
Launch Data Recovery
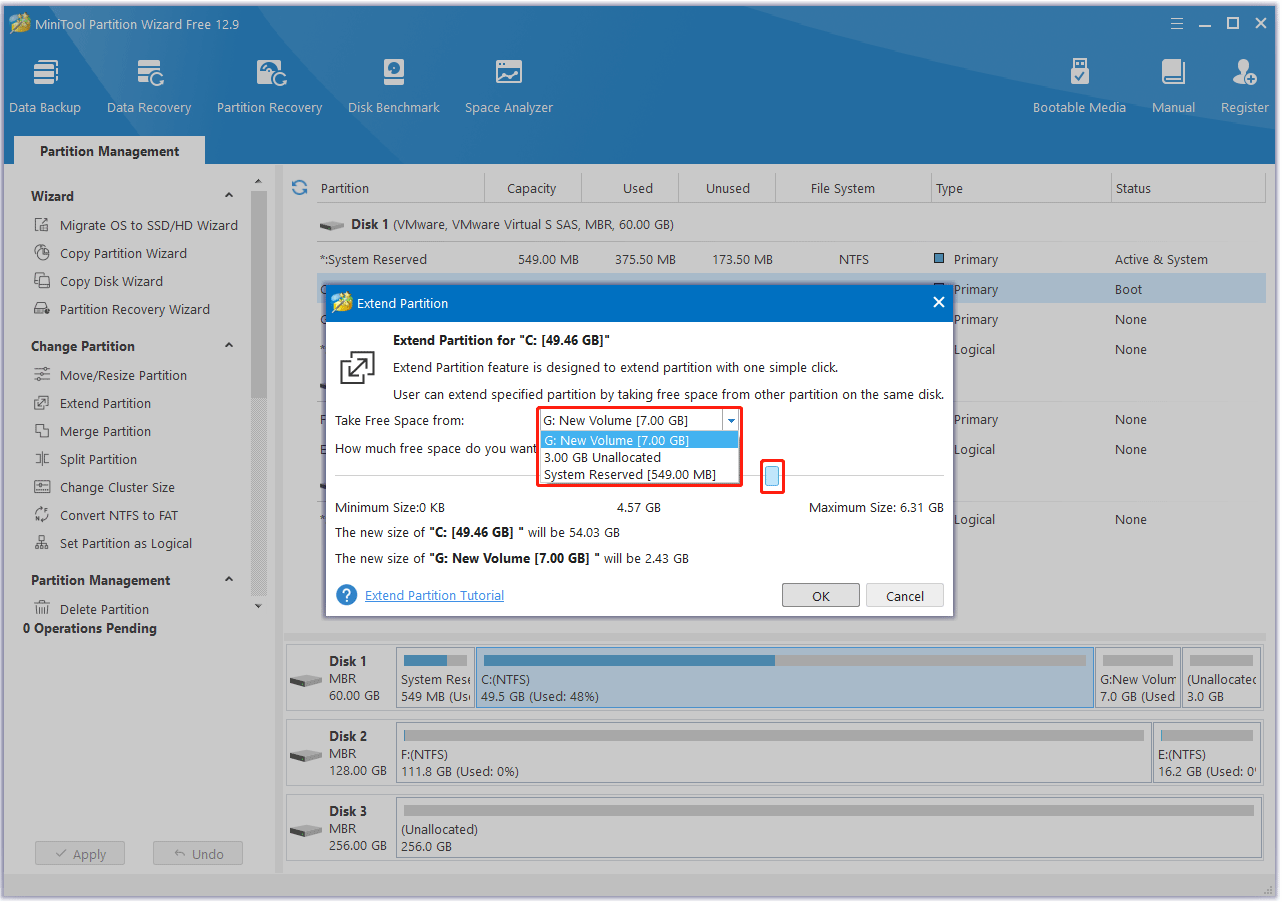point(149,85)
